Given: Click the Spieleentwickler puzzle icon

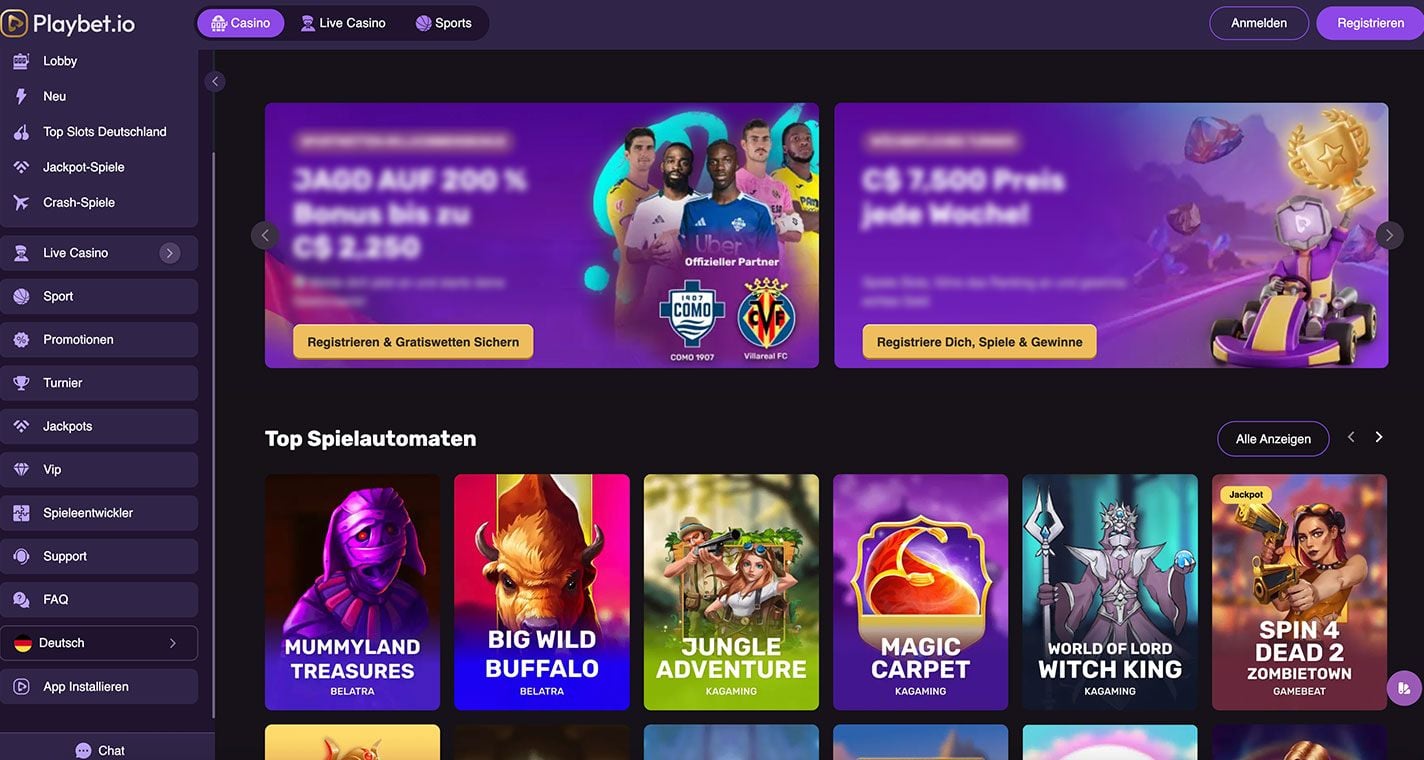Looking at the screenshot, I should (x=21, y=513).
